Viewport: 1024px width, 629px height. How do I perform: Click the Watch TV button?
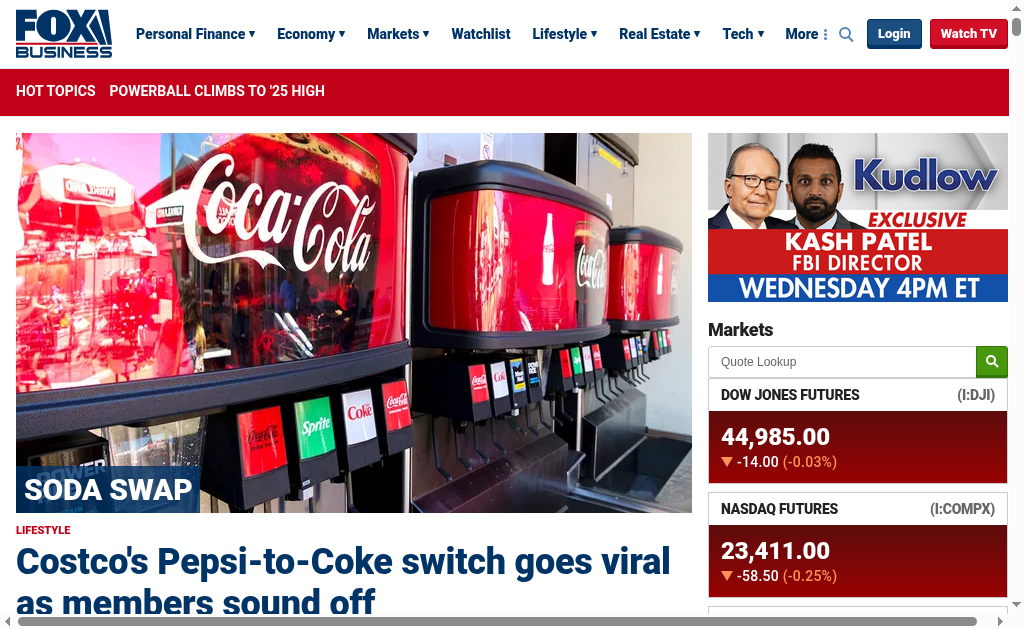[968, 34]
